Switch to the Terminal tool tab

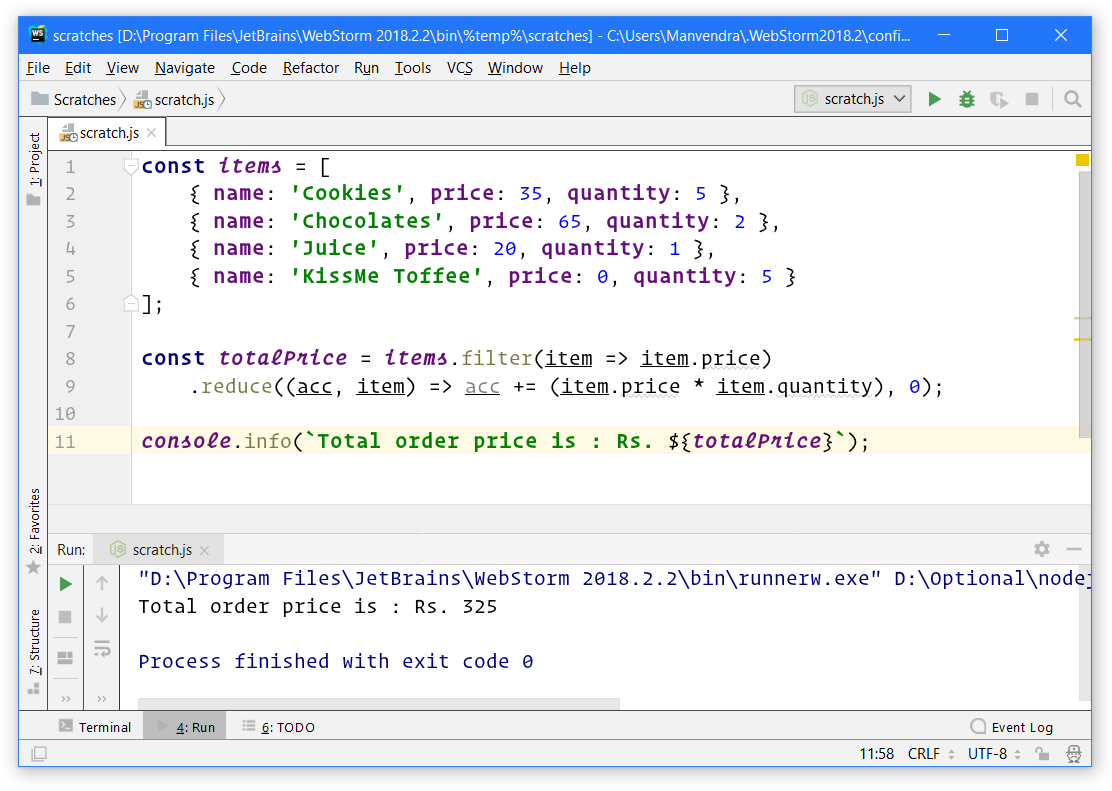coord(95,727)
